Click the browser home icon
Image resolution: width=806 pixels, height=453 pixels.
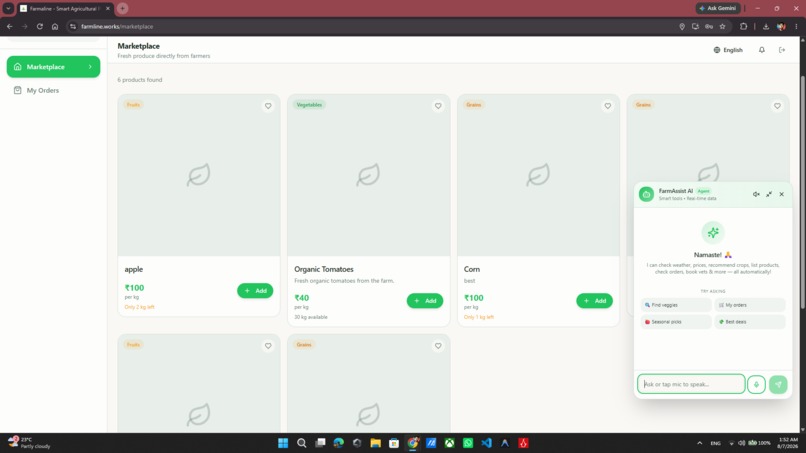[55, 26]
